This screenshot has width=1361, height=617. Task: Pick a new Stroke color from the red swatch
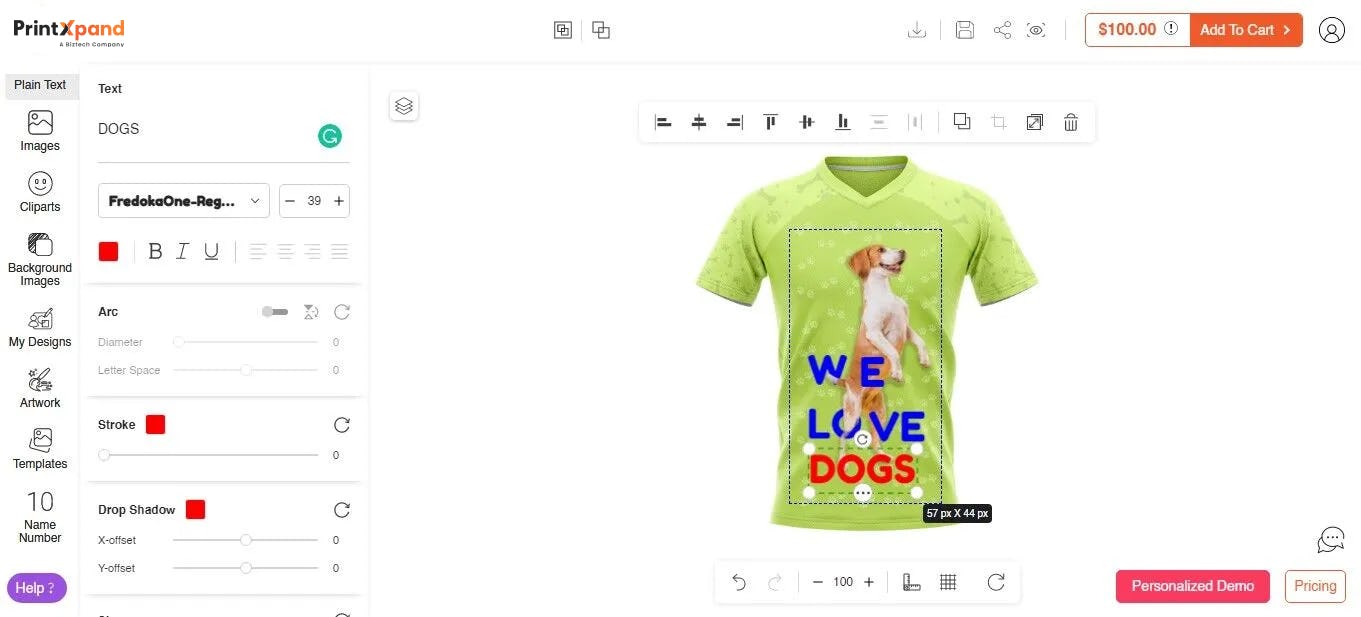click(x=155, y=424)
